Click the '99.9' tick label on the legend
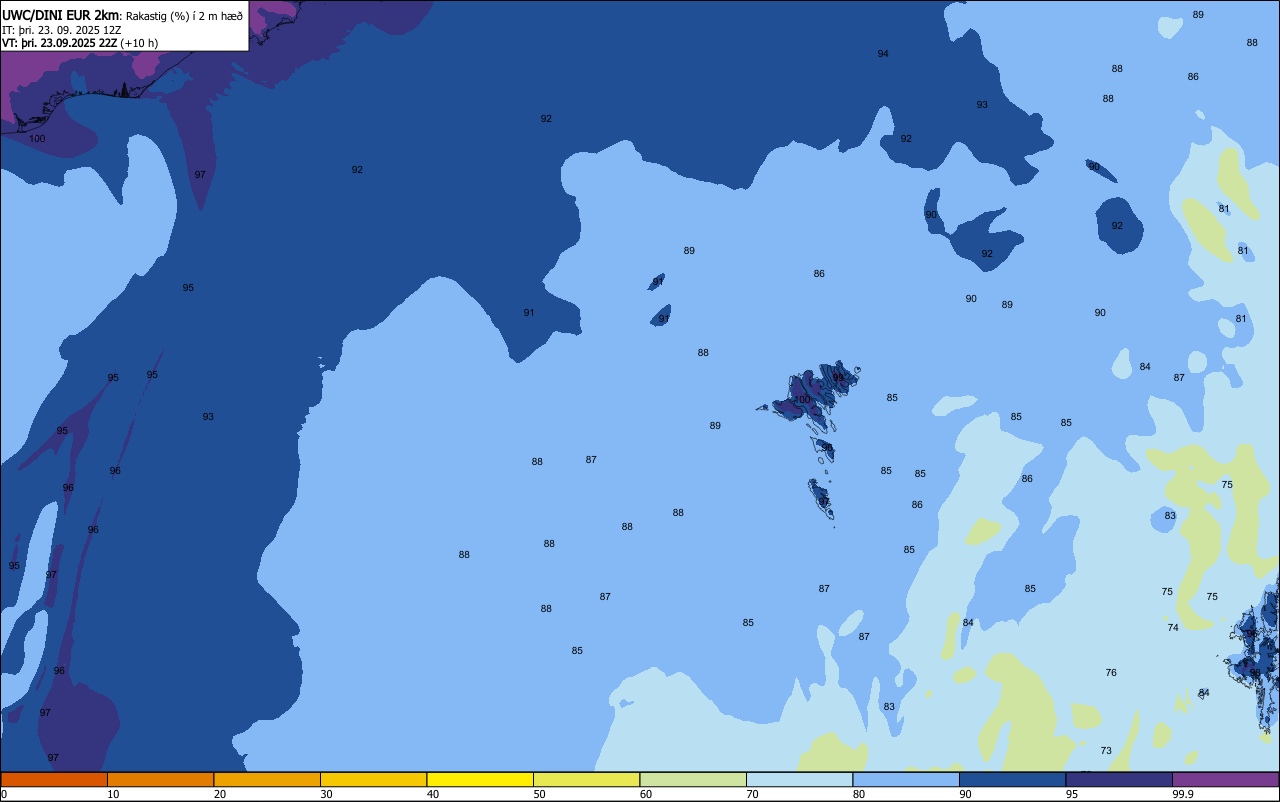 coord(1184,794)
